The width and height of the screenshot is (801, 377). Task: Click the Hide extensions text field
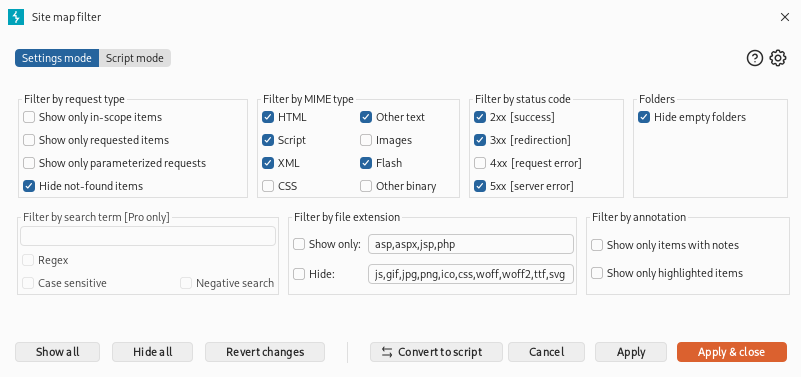tap(470, 274)
